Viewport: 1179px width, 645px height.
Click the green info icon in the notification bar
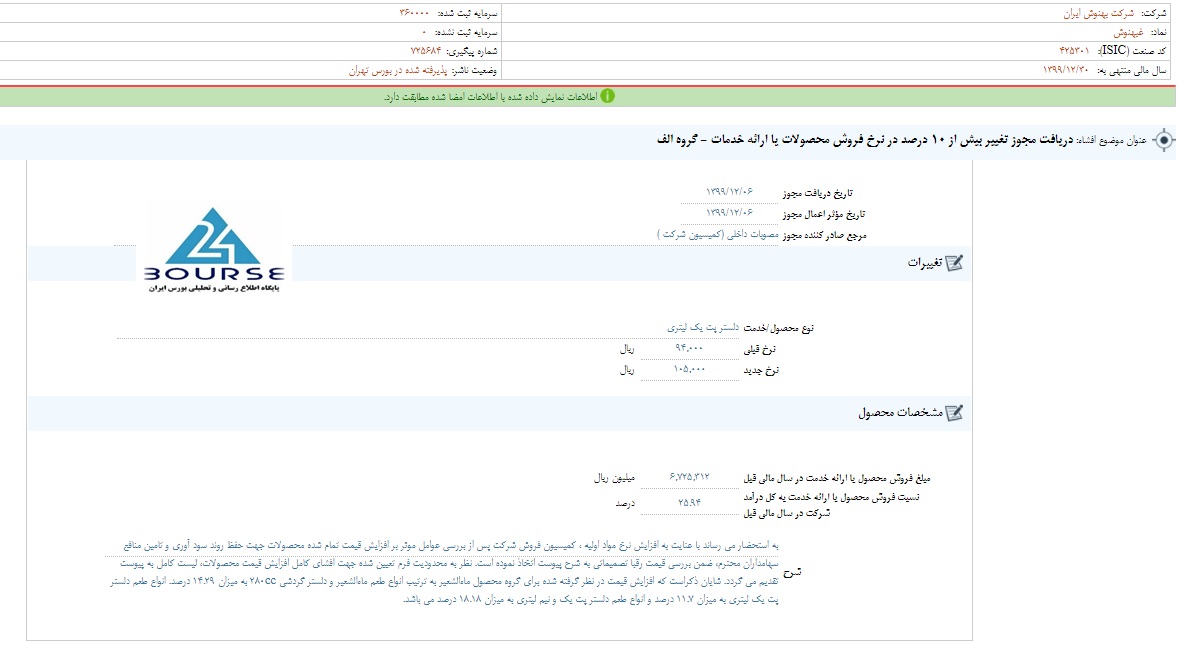(608, 96)
